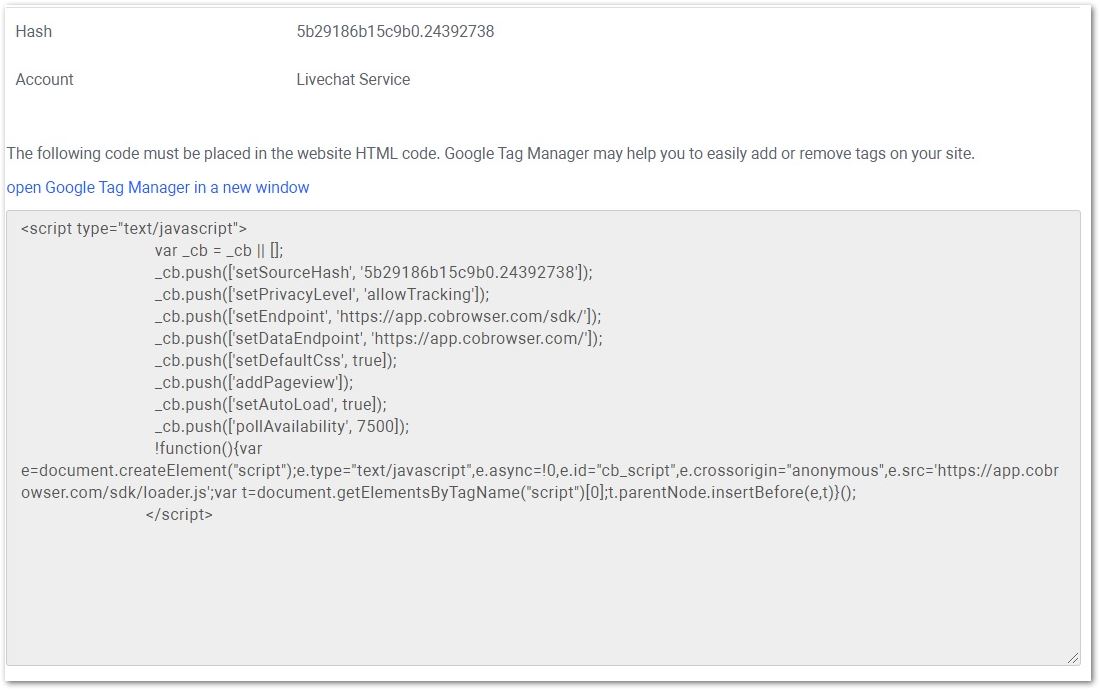Click the Account field label
The height and width of the screenshot is (690, 1100).
coord(44,80)
